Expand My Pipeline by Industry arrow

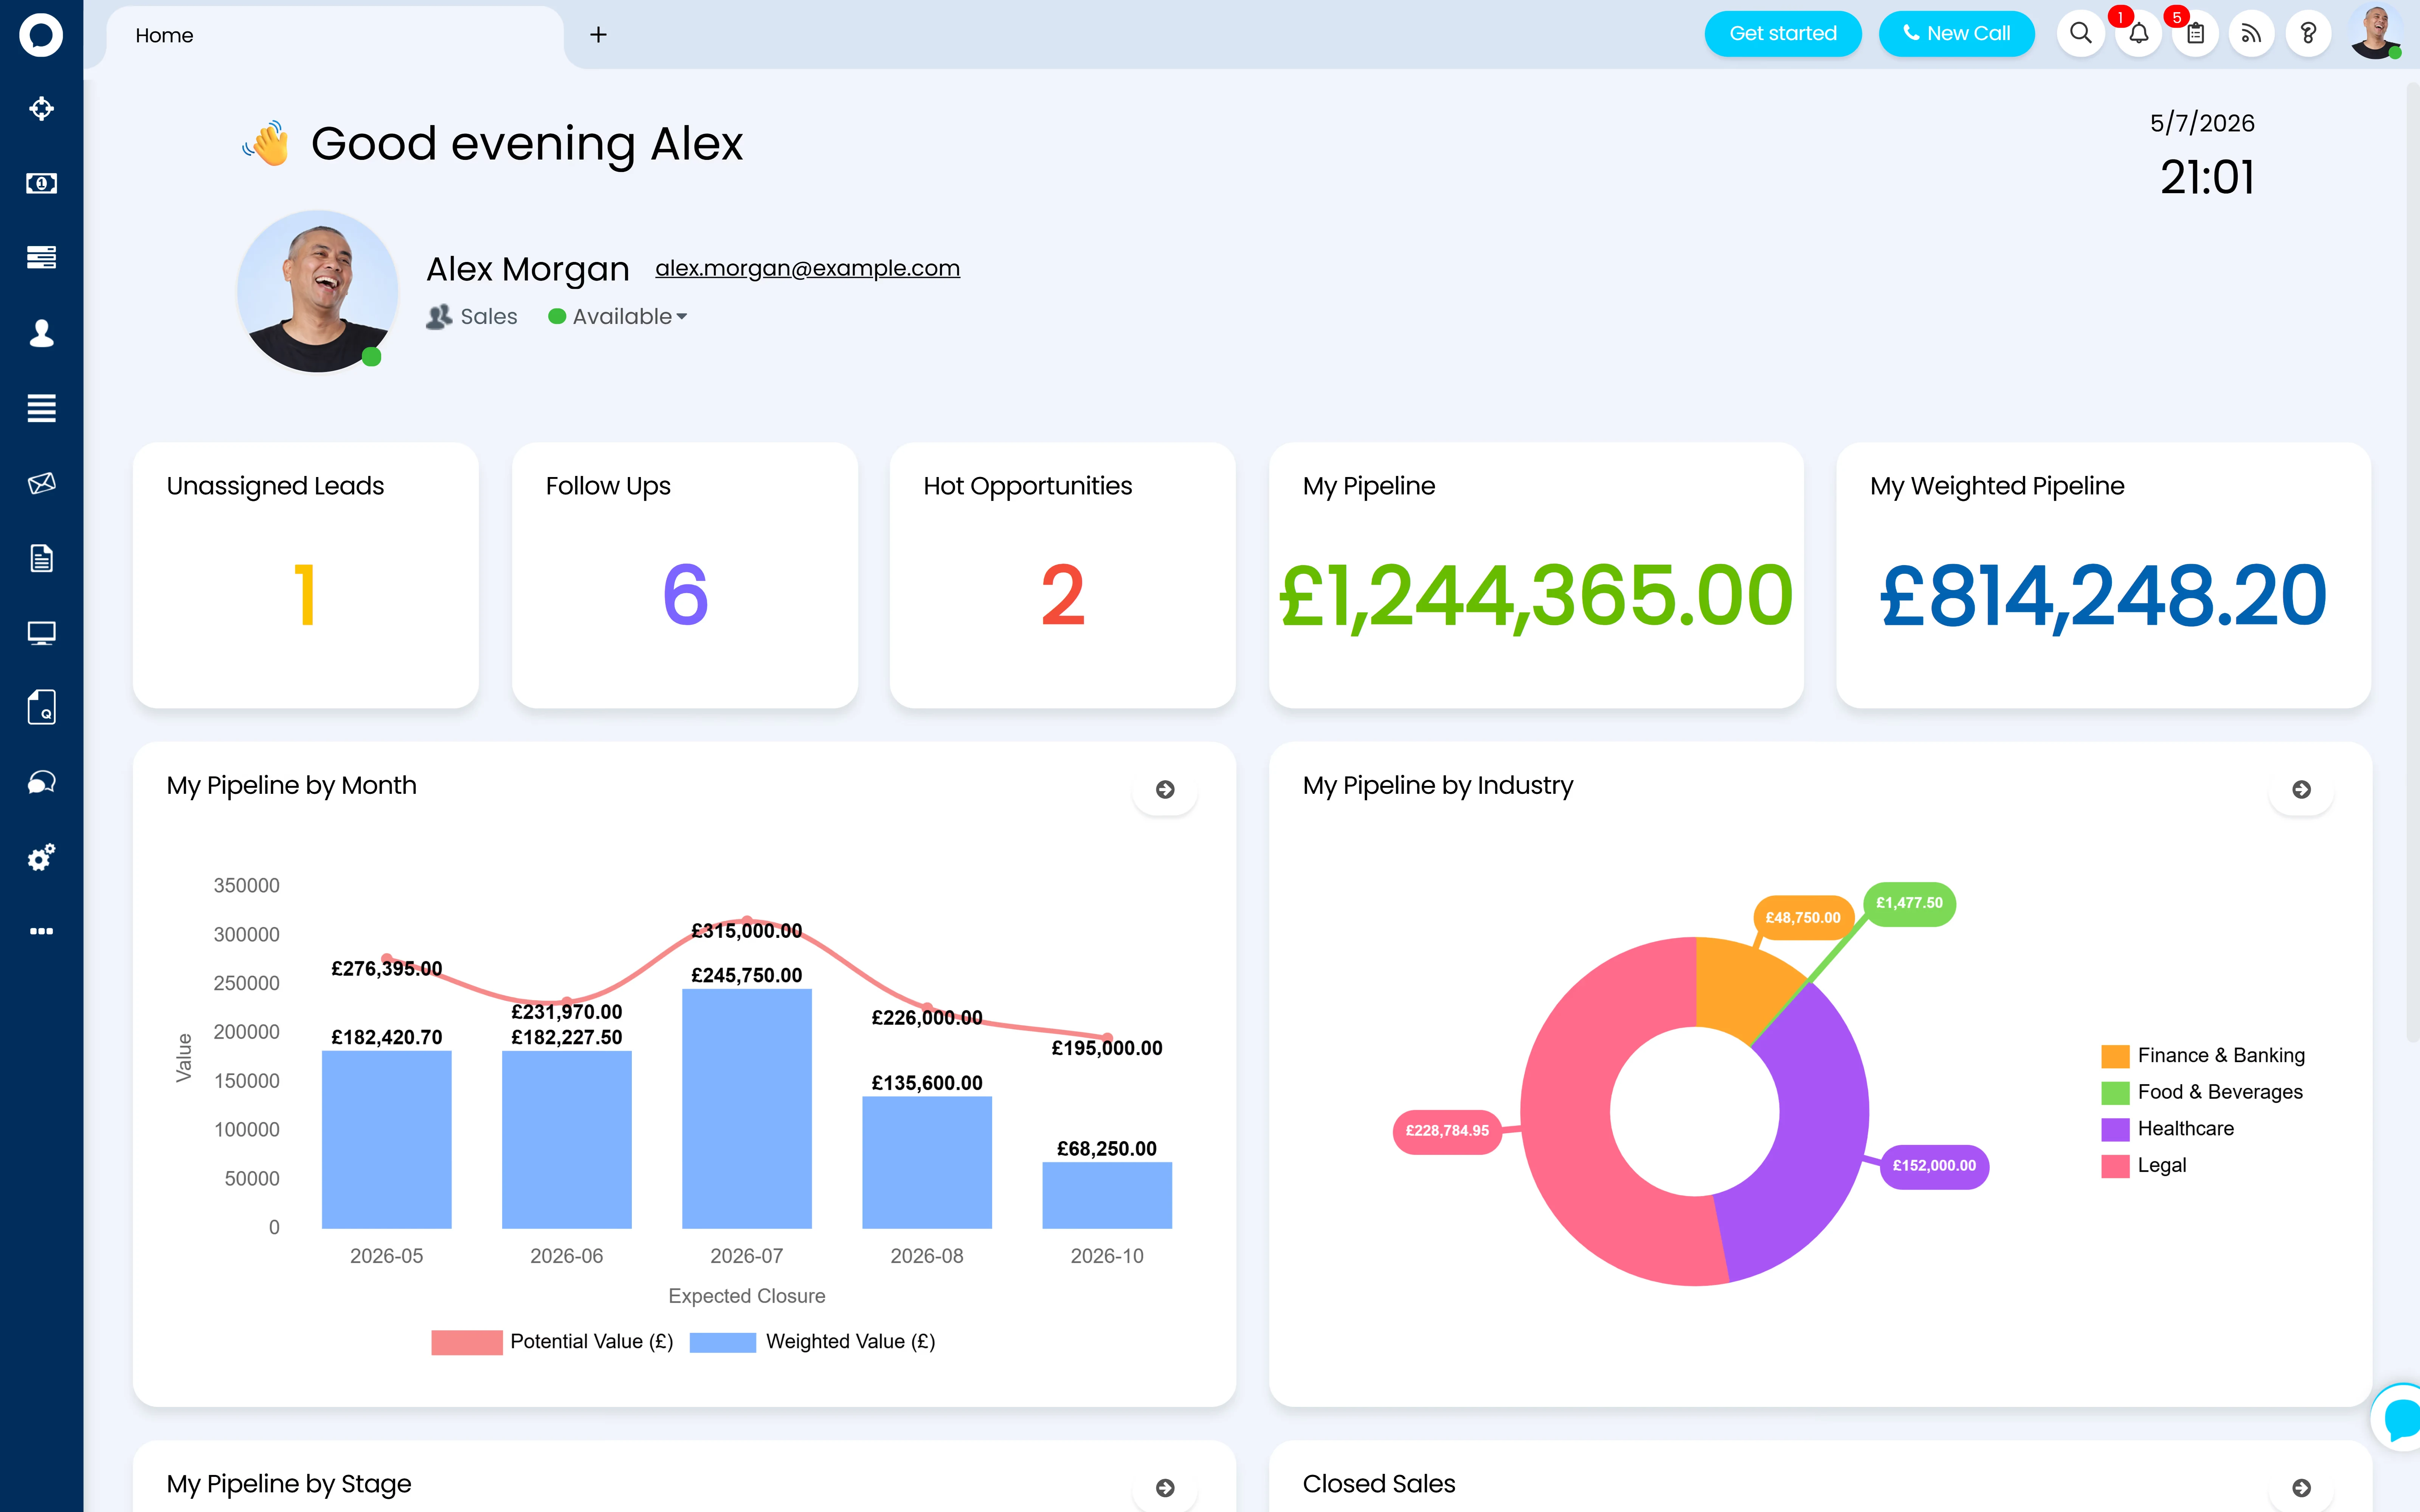click(2301, 790)
